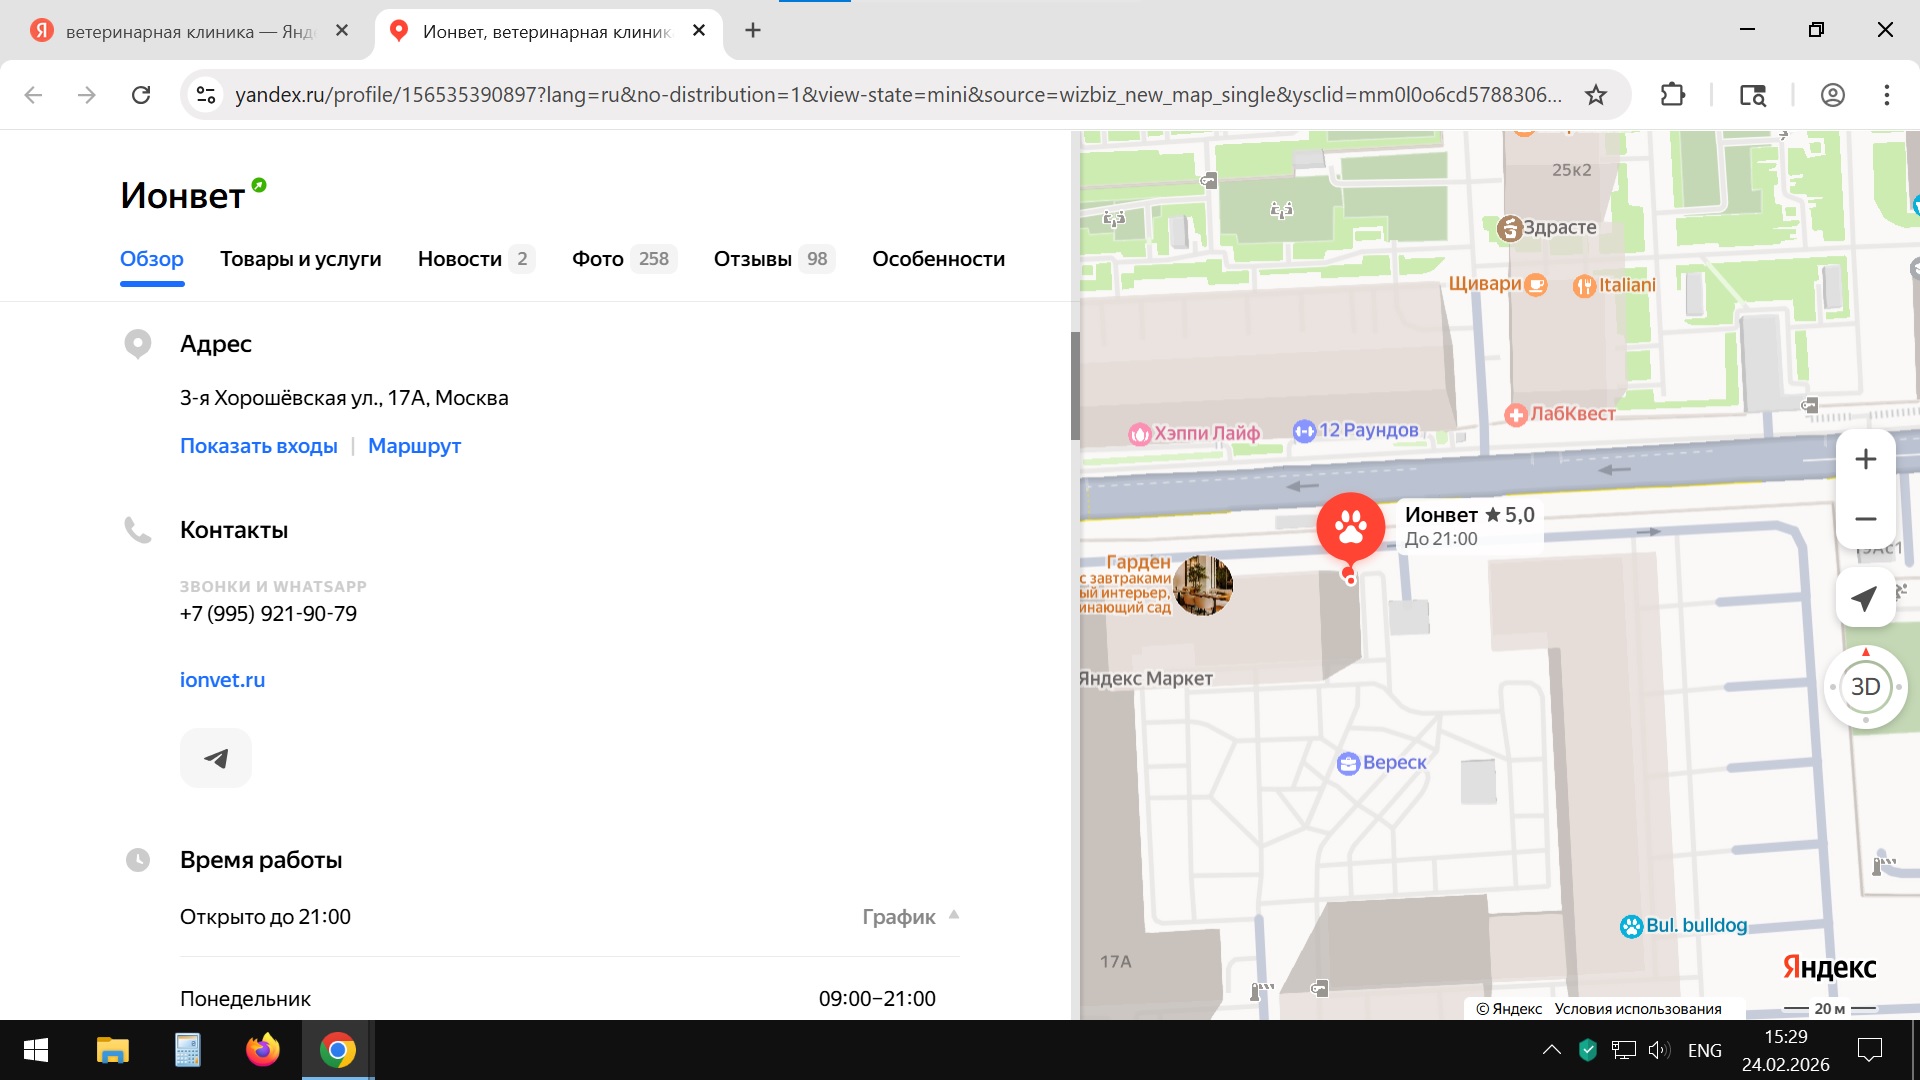Screen dimensions: 1920x1080
Task: Open the ionvet.ru website link
Action: point(222,680)
